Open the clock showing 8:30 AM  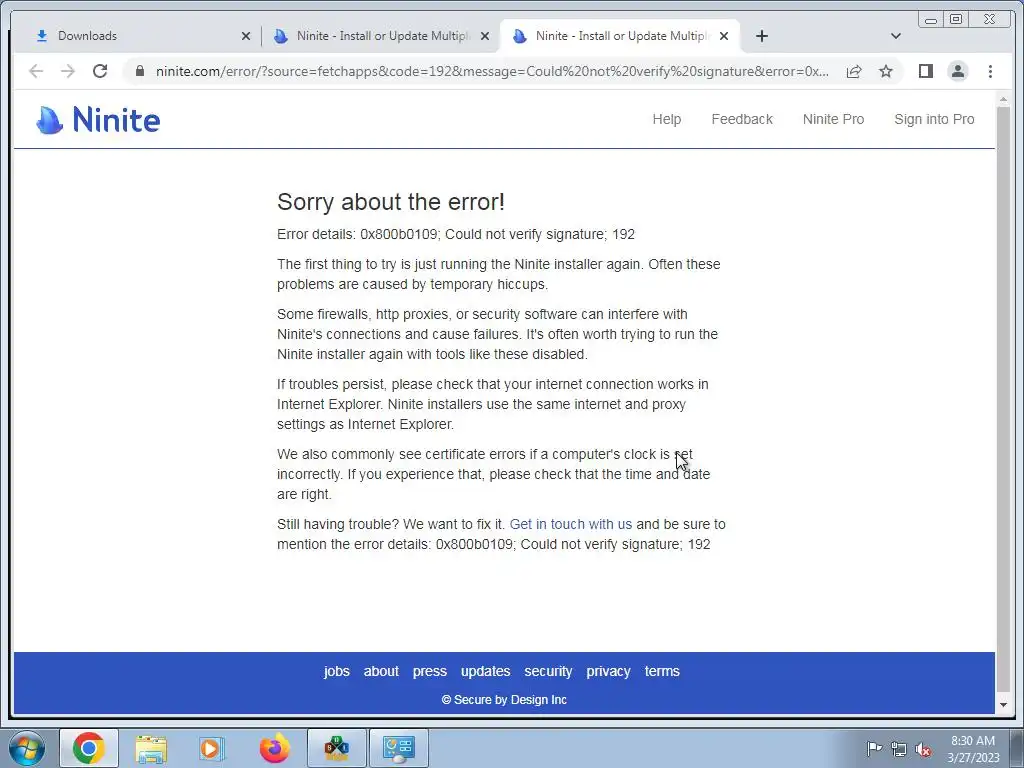coord(972,749)
